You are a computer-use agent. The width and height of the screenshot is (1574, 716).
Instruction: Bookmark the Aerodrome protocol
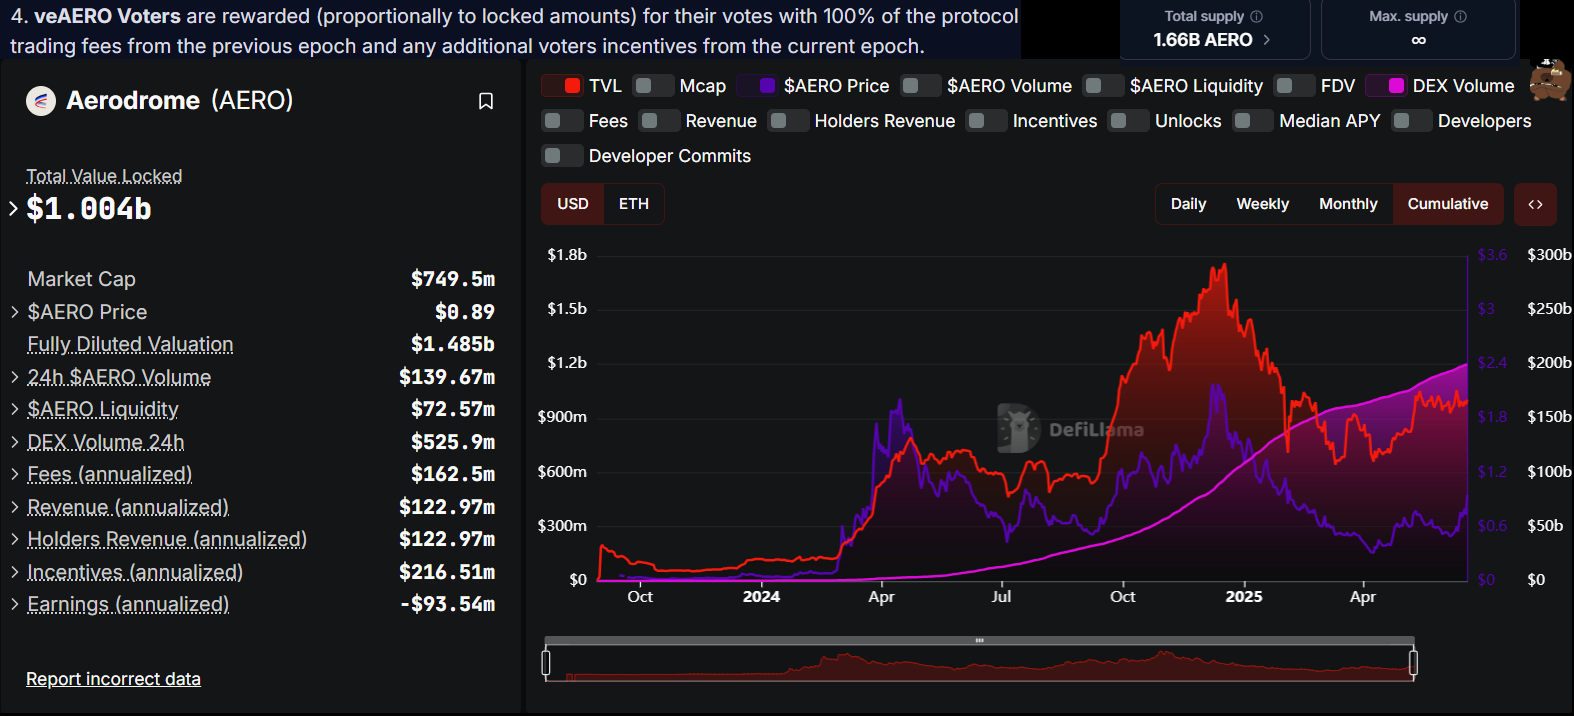[x=486, y=101]
